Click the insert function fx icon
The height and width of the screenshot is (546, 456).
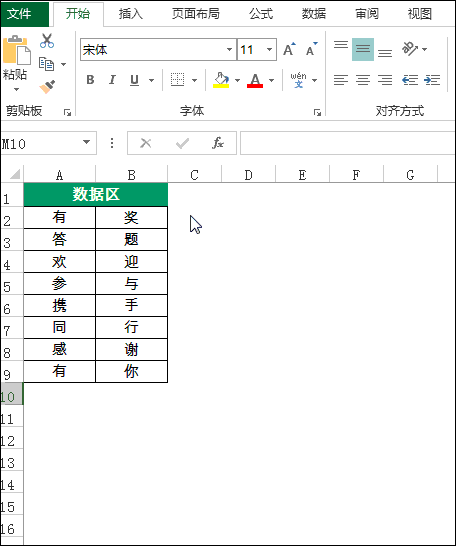tap(218, 143)
